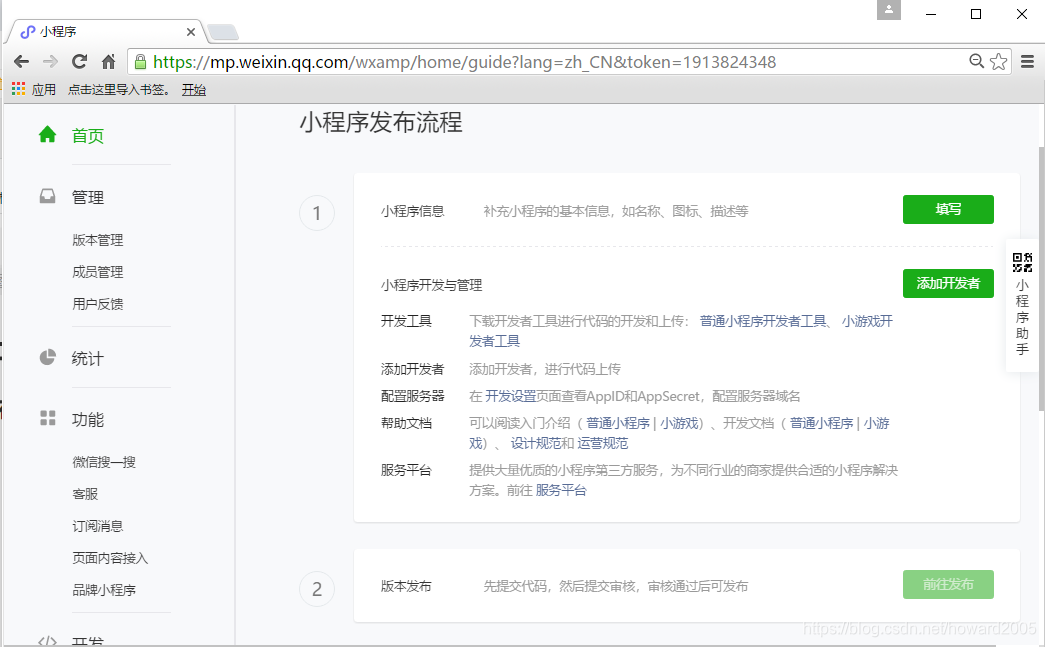
Task: Open 服务平台 link after 前往
Action: coord(561,491)
